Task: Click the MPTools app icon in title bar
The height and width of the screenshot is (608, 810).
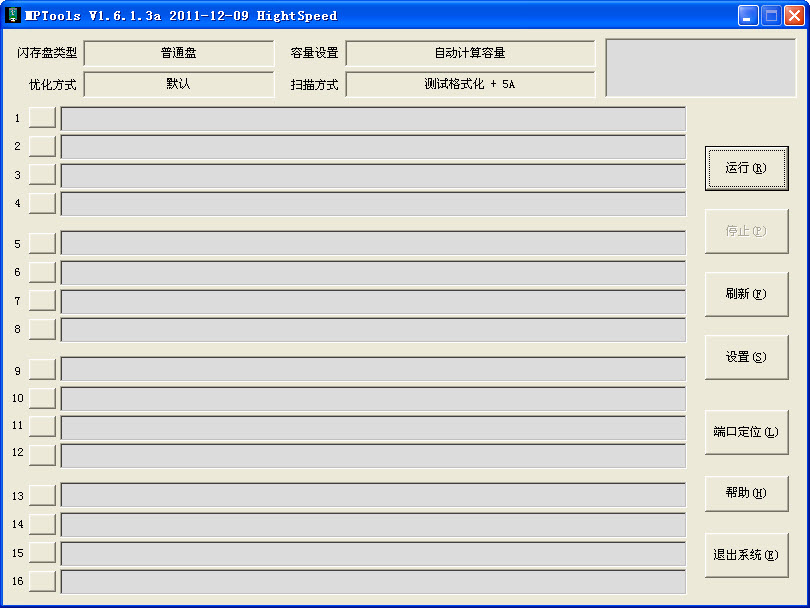Action: [x=13, y=15]
